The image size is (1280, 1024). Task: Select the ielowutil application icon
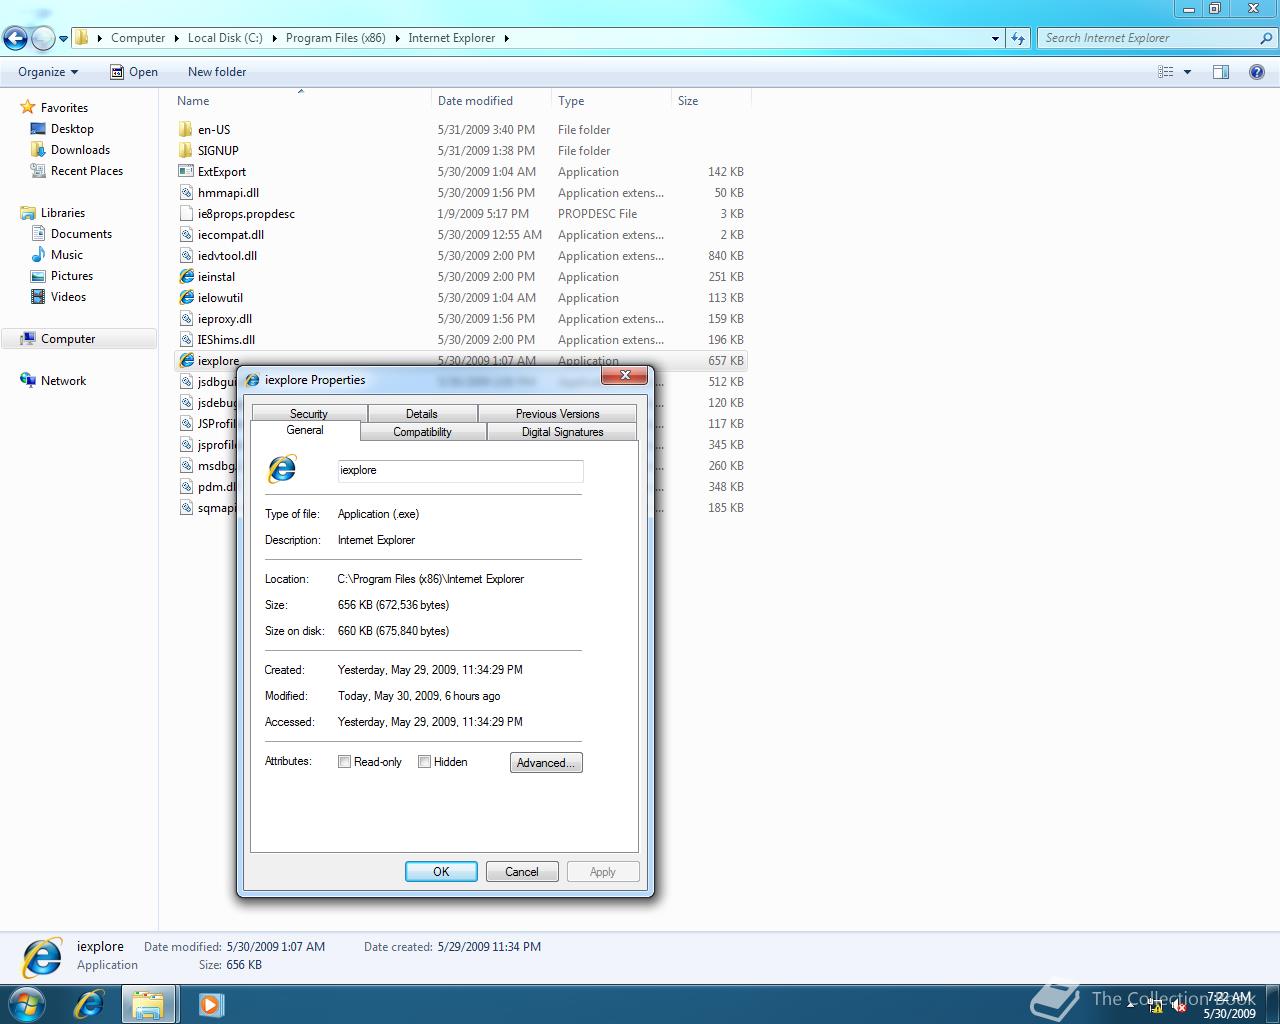tap(186, 298)
